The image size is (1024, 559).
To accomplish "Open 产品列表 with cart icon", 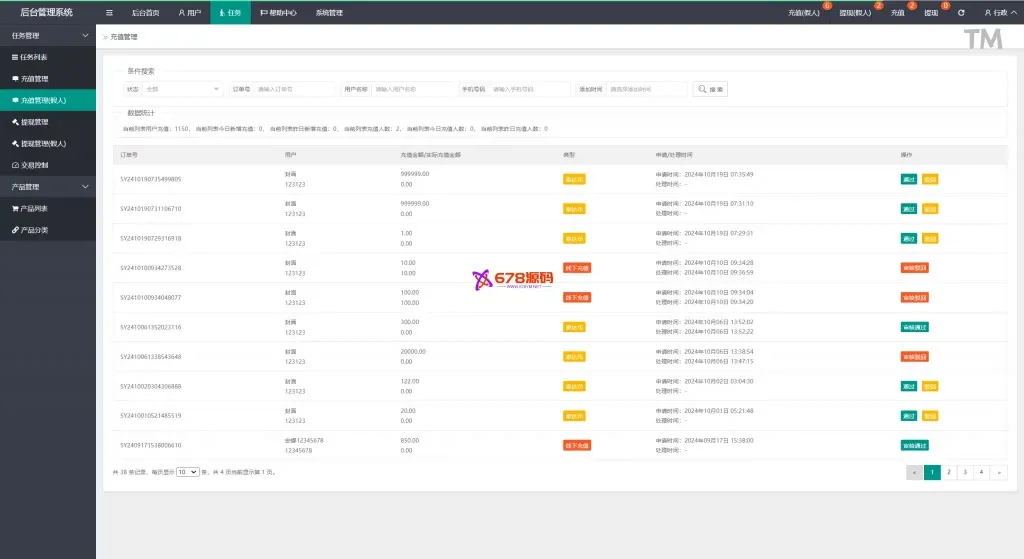I will click(33, 209).
